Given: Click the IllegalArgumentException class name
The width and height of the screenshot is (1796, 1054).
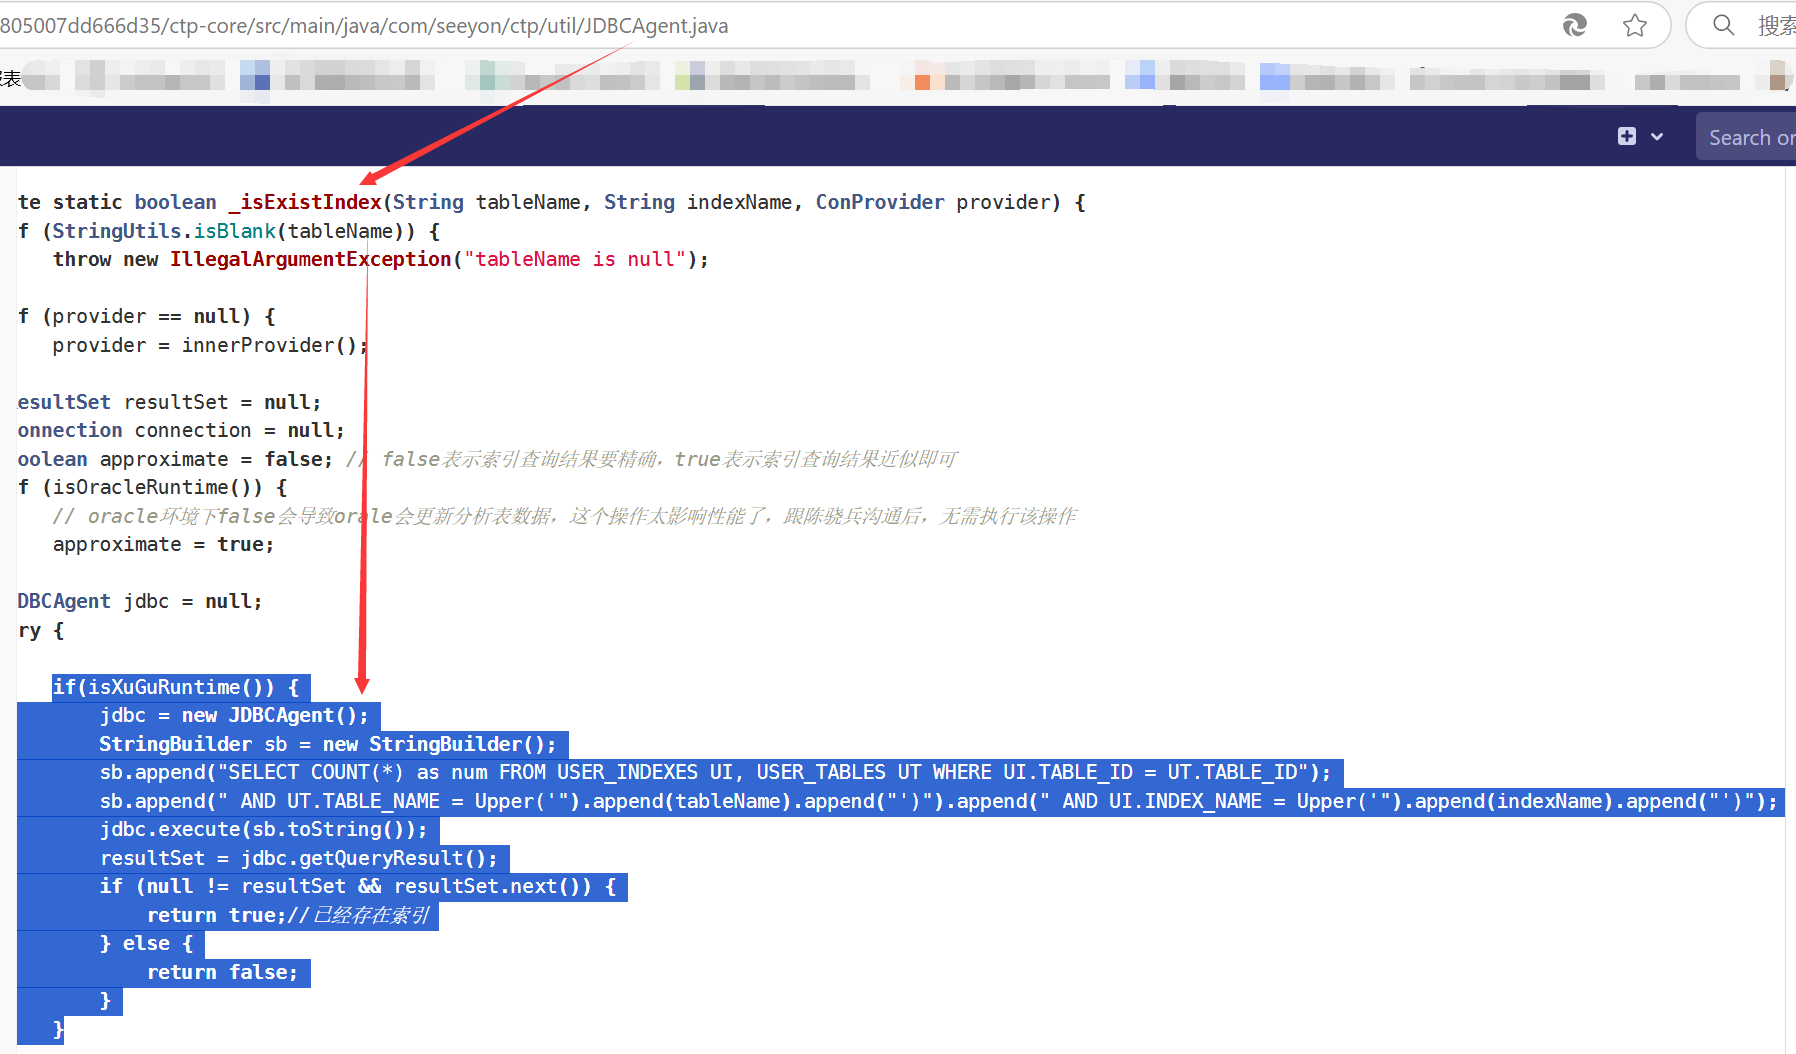Looking at the screenshot, I should [310, 259].
